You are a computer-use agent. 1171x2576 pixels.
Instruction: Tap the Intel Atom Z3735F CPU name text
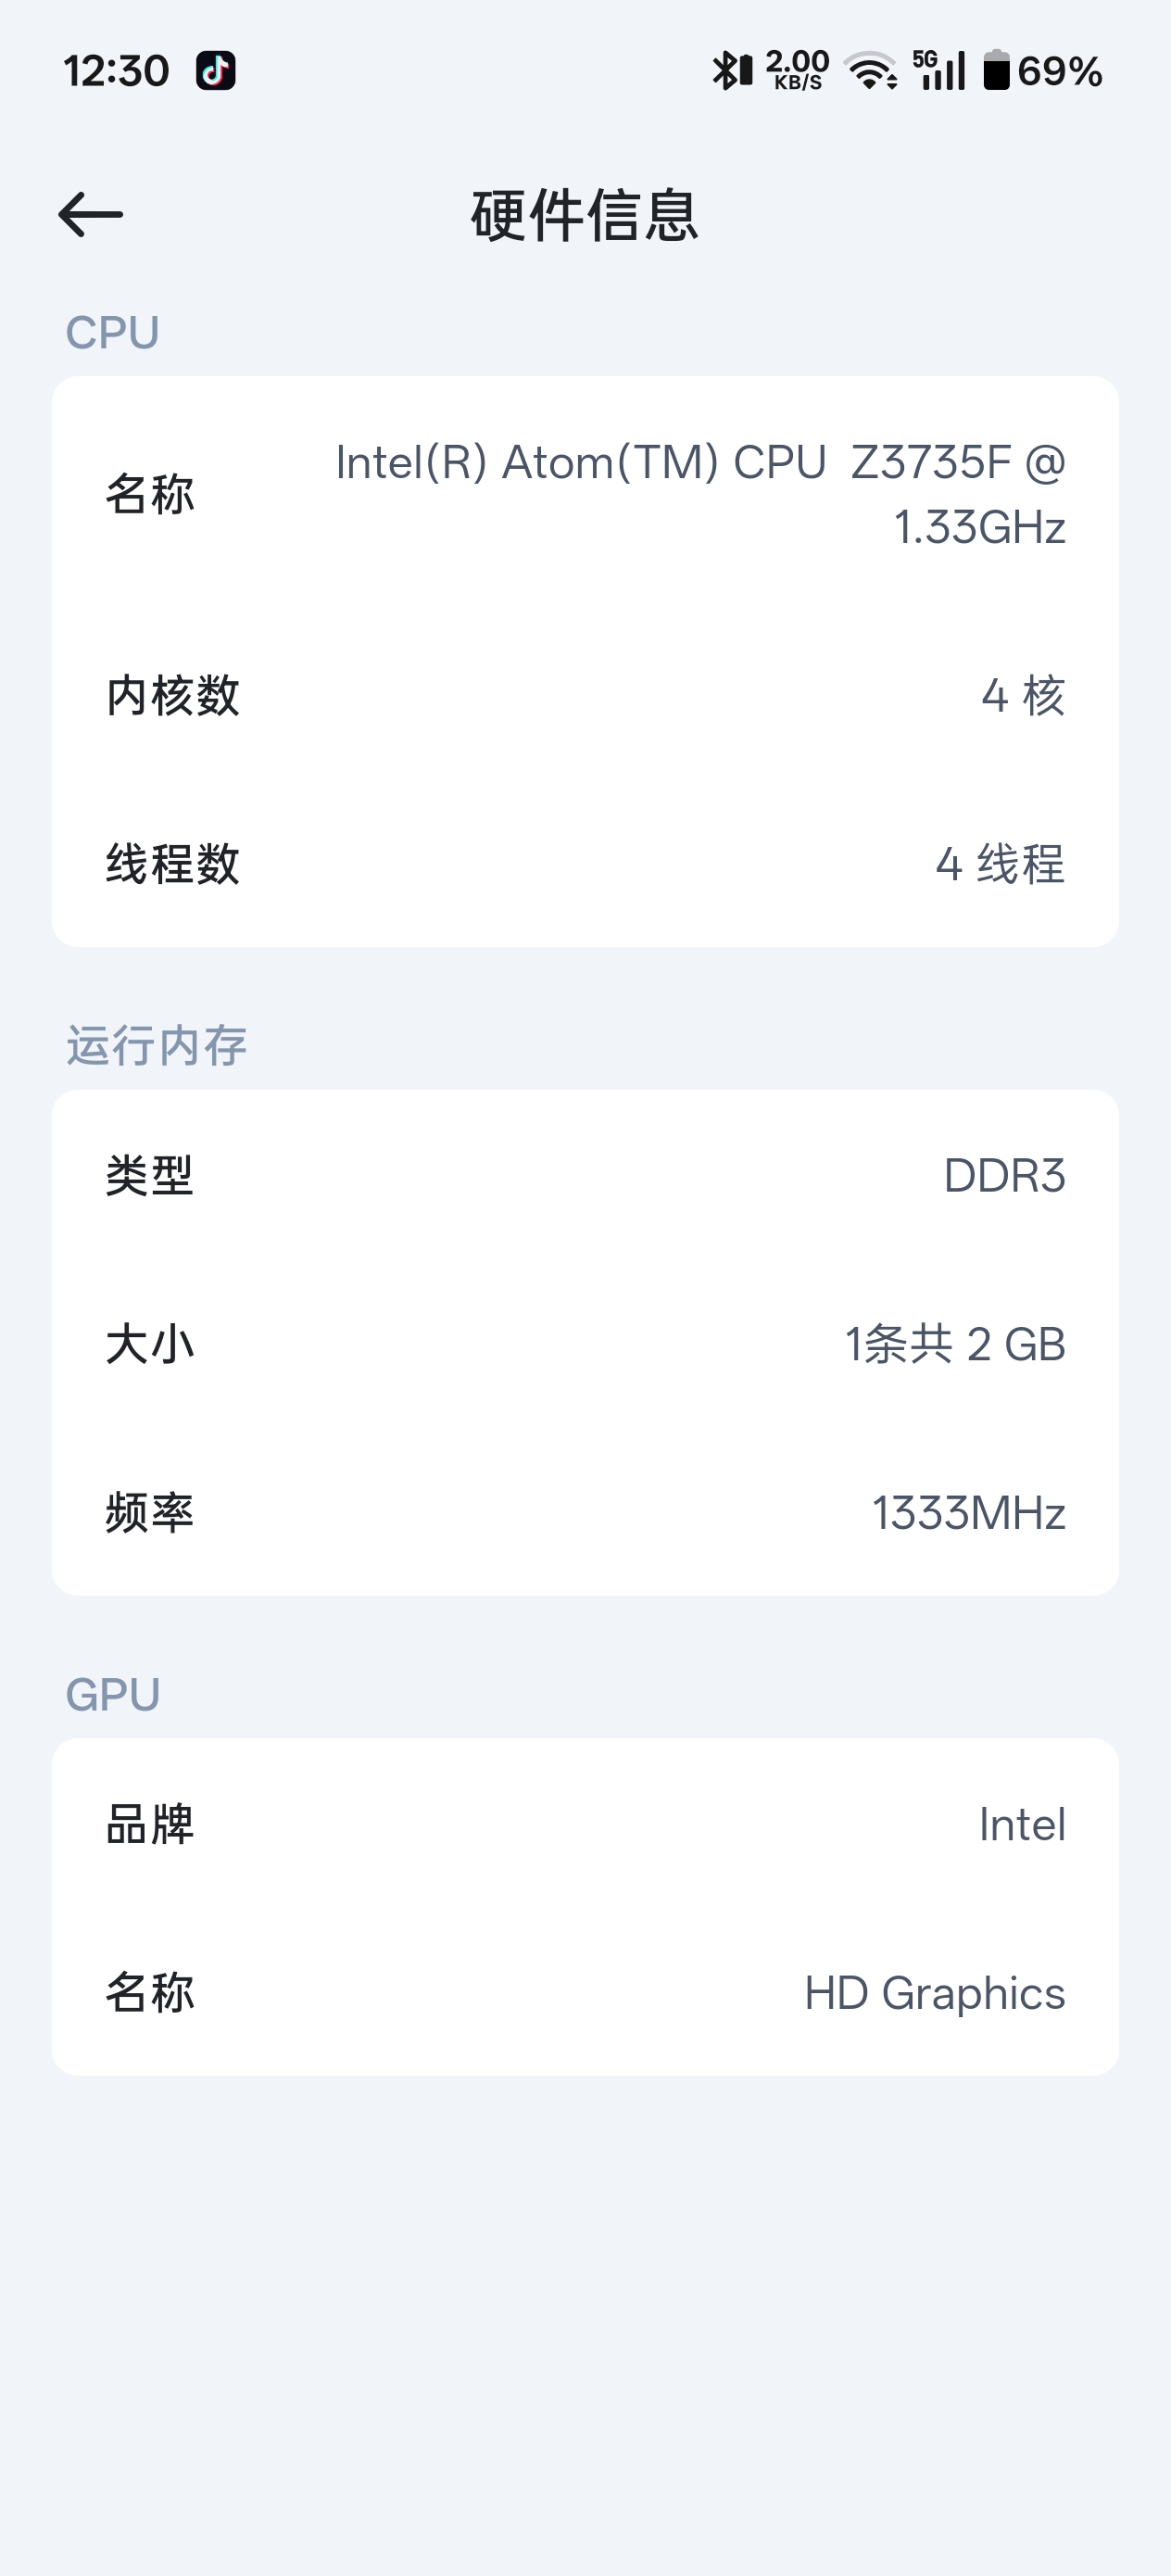(x=700, y=494)
